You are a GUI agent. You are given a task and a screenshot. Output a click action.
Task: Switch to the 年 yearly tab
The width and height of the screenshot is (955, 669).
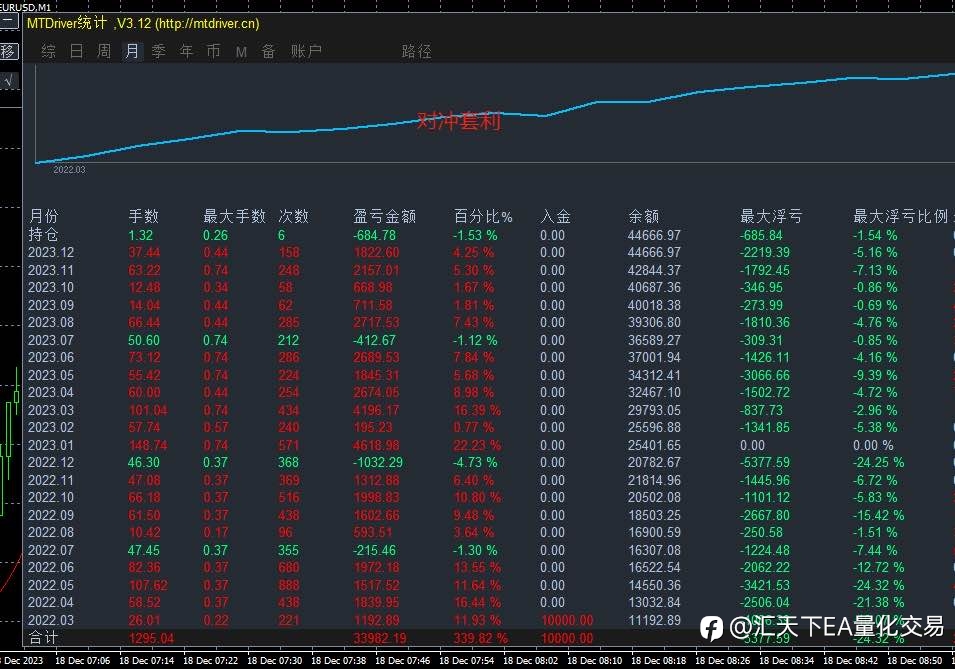pyautogui.click(x=186, y=51)
